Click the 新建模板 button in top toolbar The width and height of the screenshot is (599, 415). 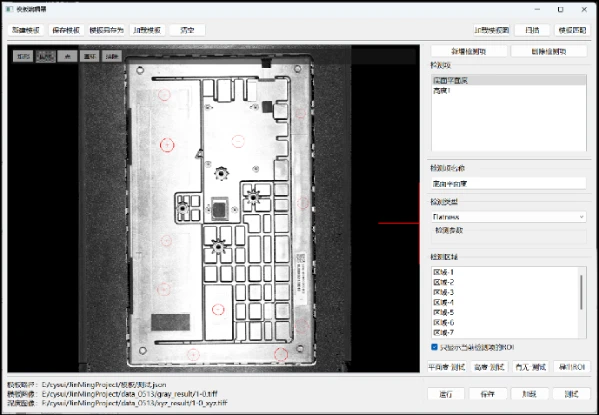(x=26, y=30)
